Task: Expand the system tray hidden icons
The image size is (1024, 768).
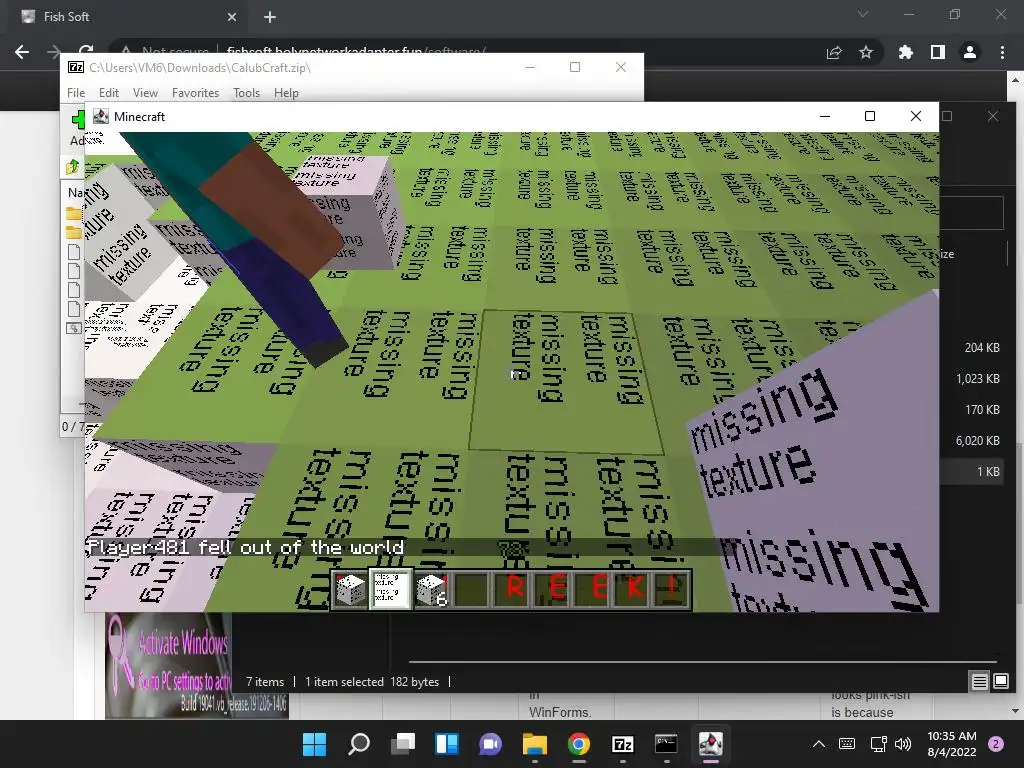Action: pyautogui.click(x=819, y=744)
